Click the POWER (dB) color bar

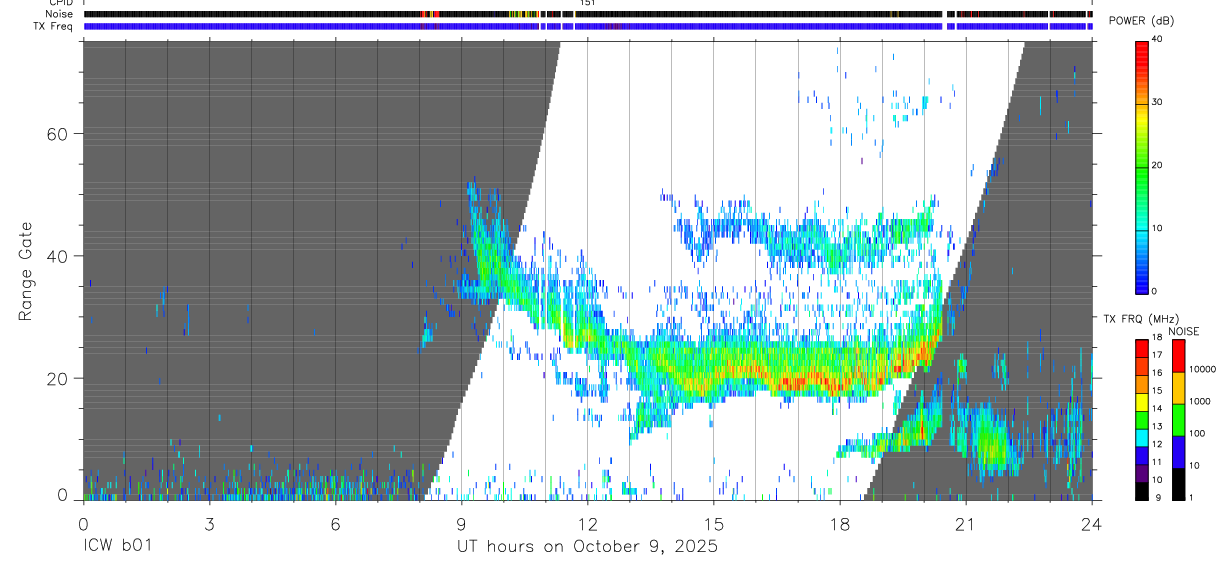1142,166
